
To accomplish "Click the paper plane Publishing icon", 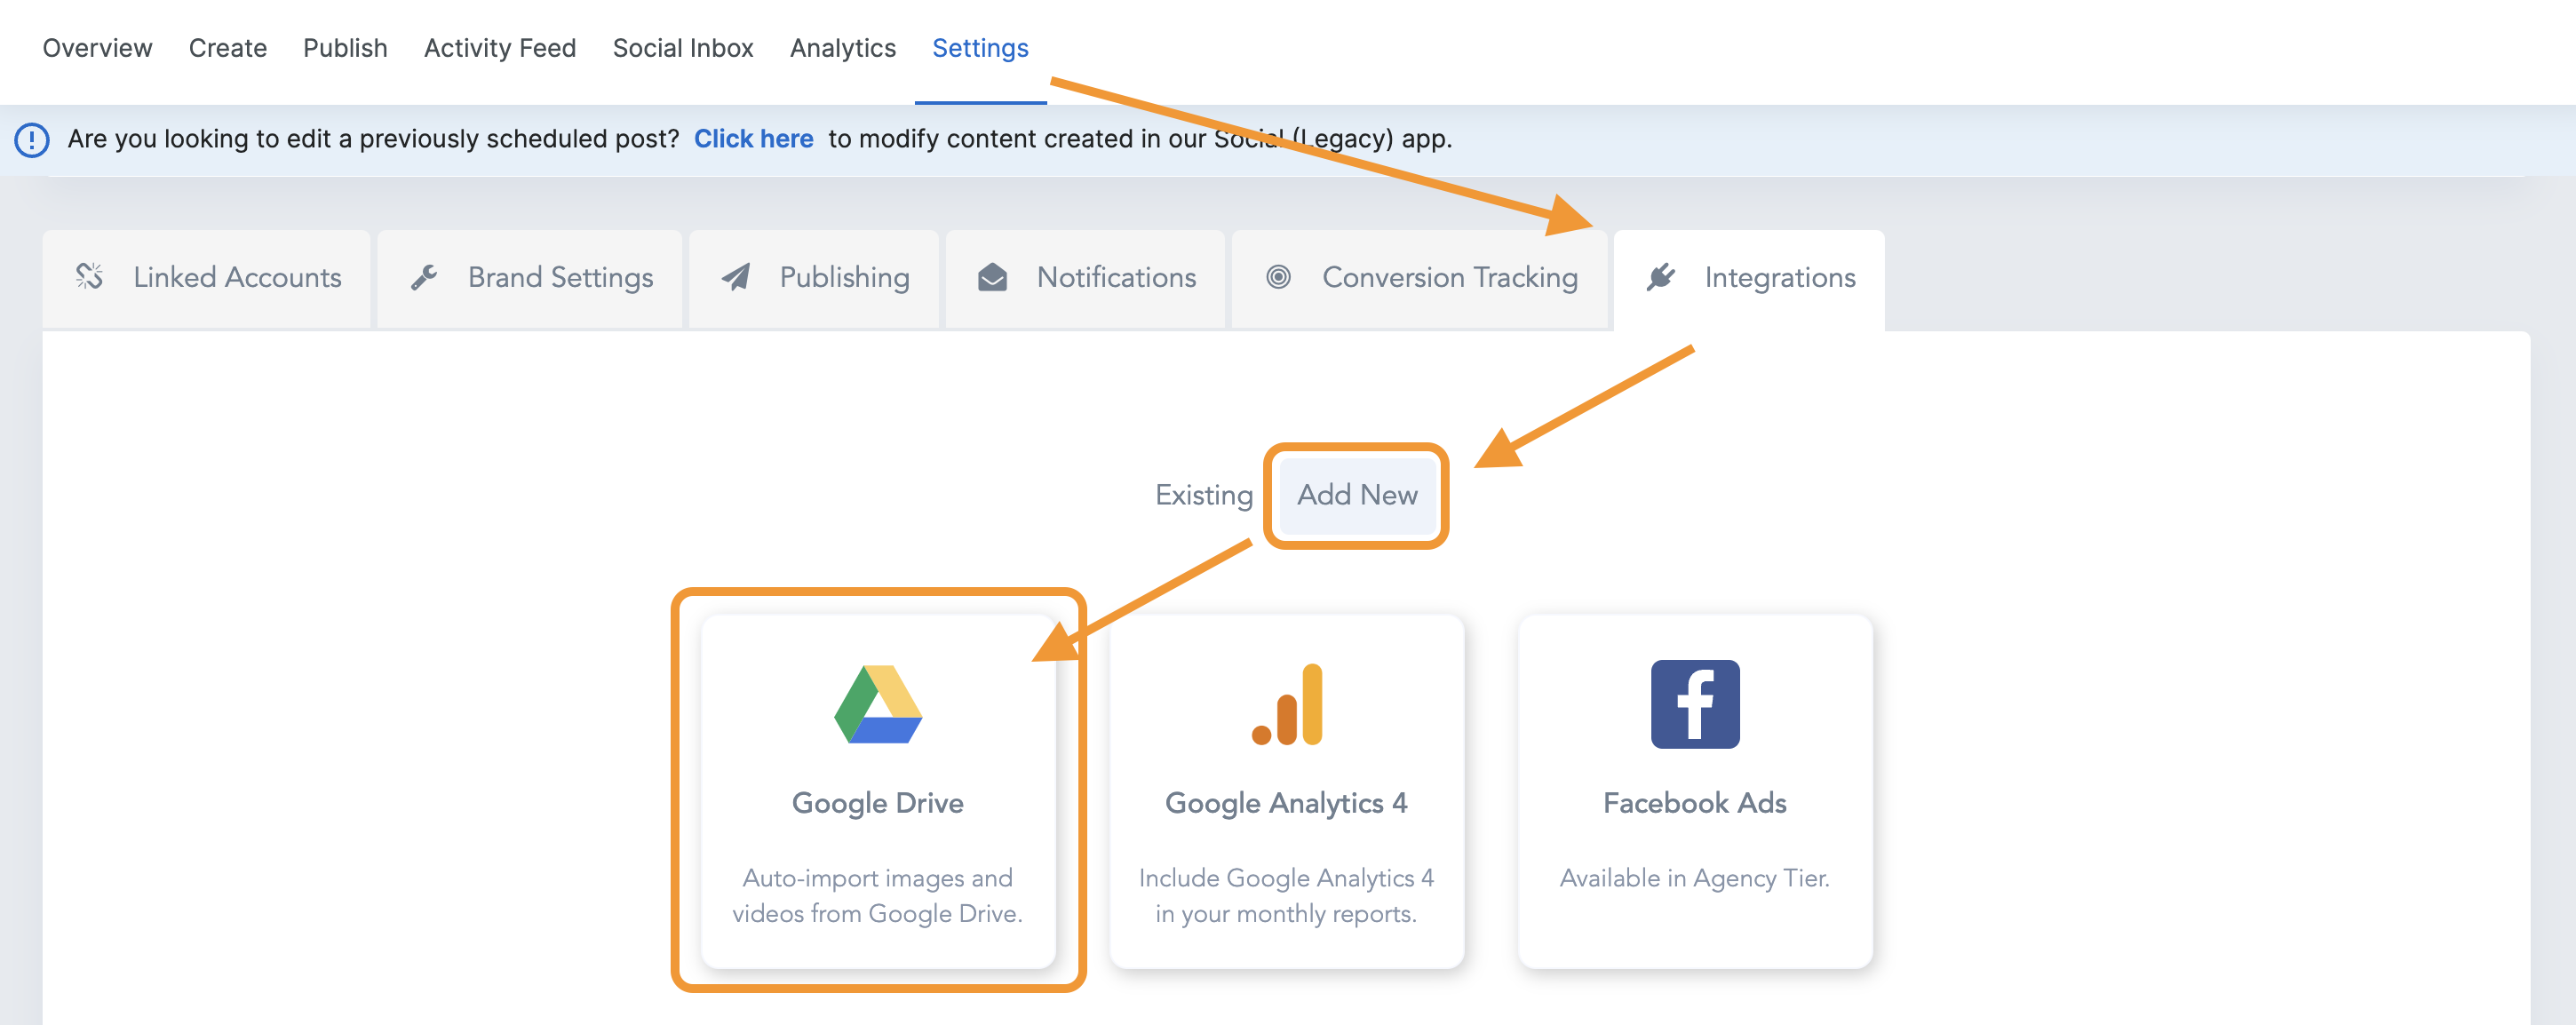I will click(x=736, y=277).
